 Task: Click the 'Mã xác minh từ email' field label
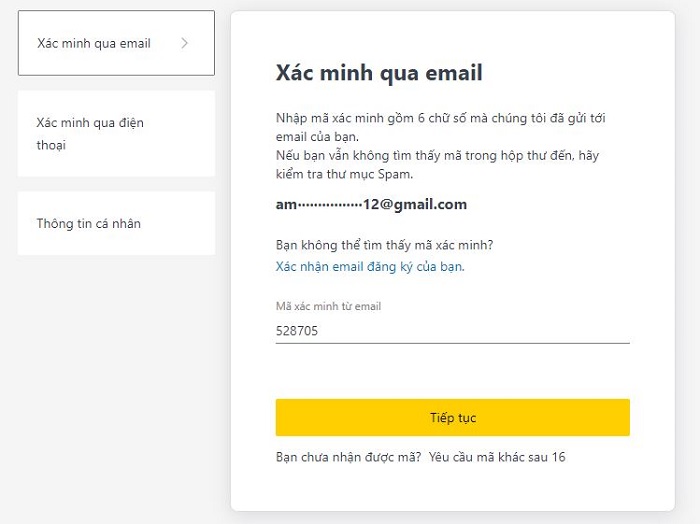(328, 306)
